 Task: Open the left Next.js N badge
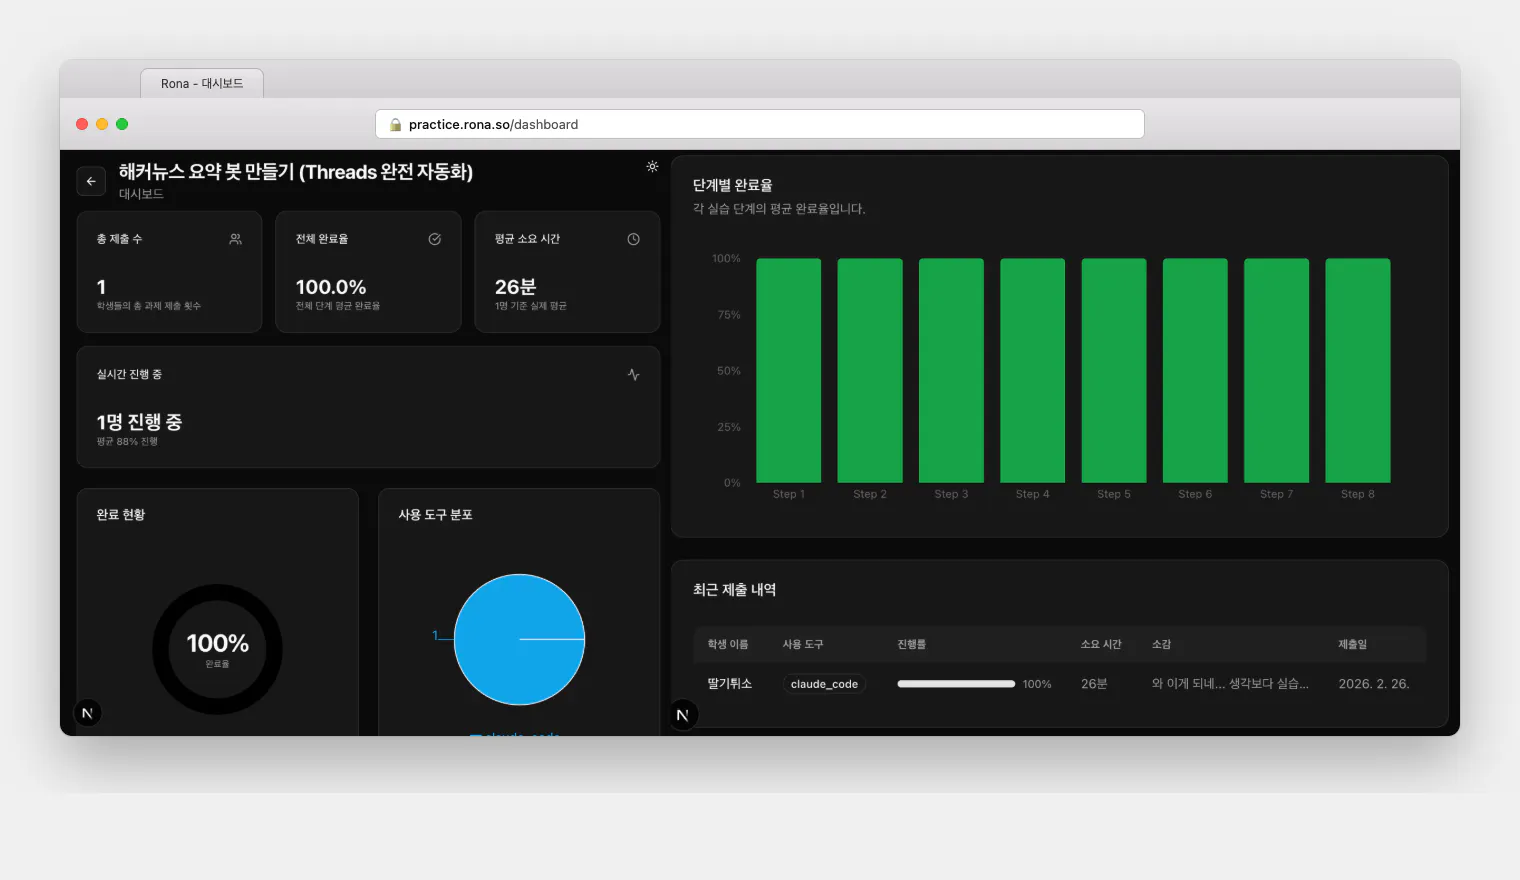[x=88, y=713]
